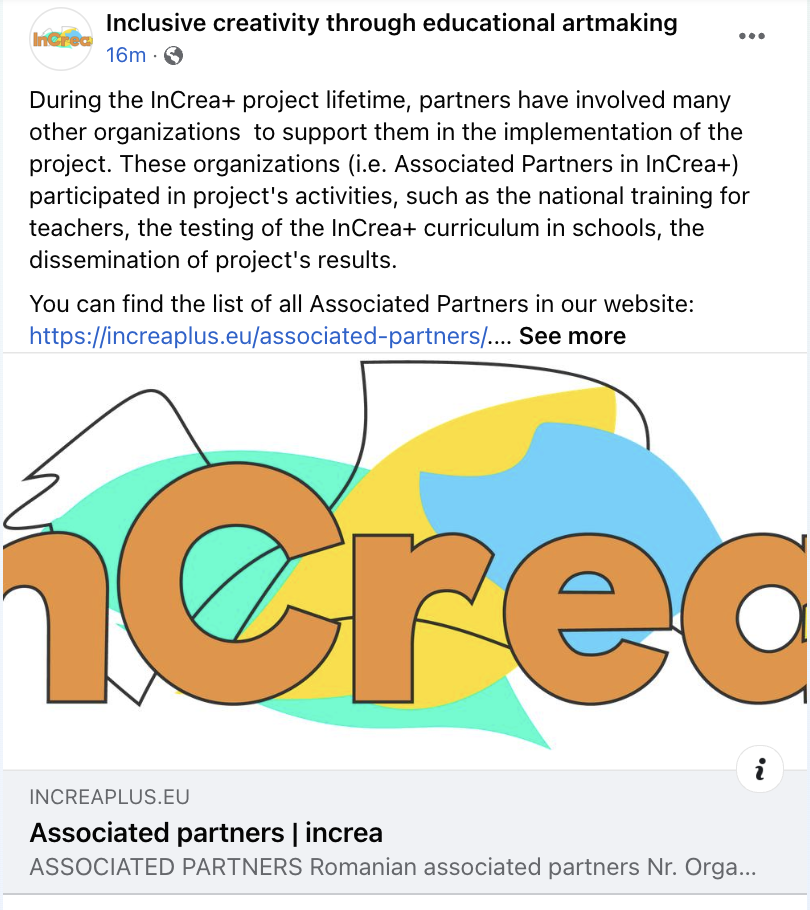
Task: Click the INCREAPLUS.EU domain label
Action: [110, 797]
